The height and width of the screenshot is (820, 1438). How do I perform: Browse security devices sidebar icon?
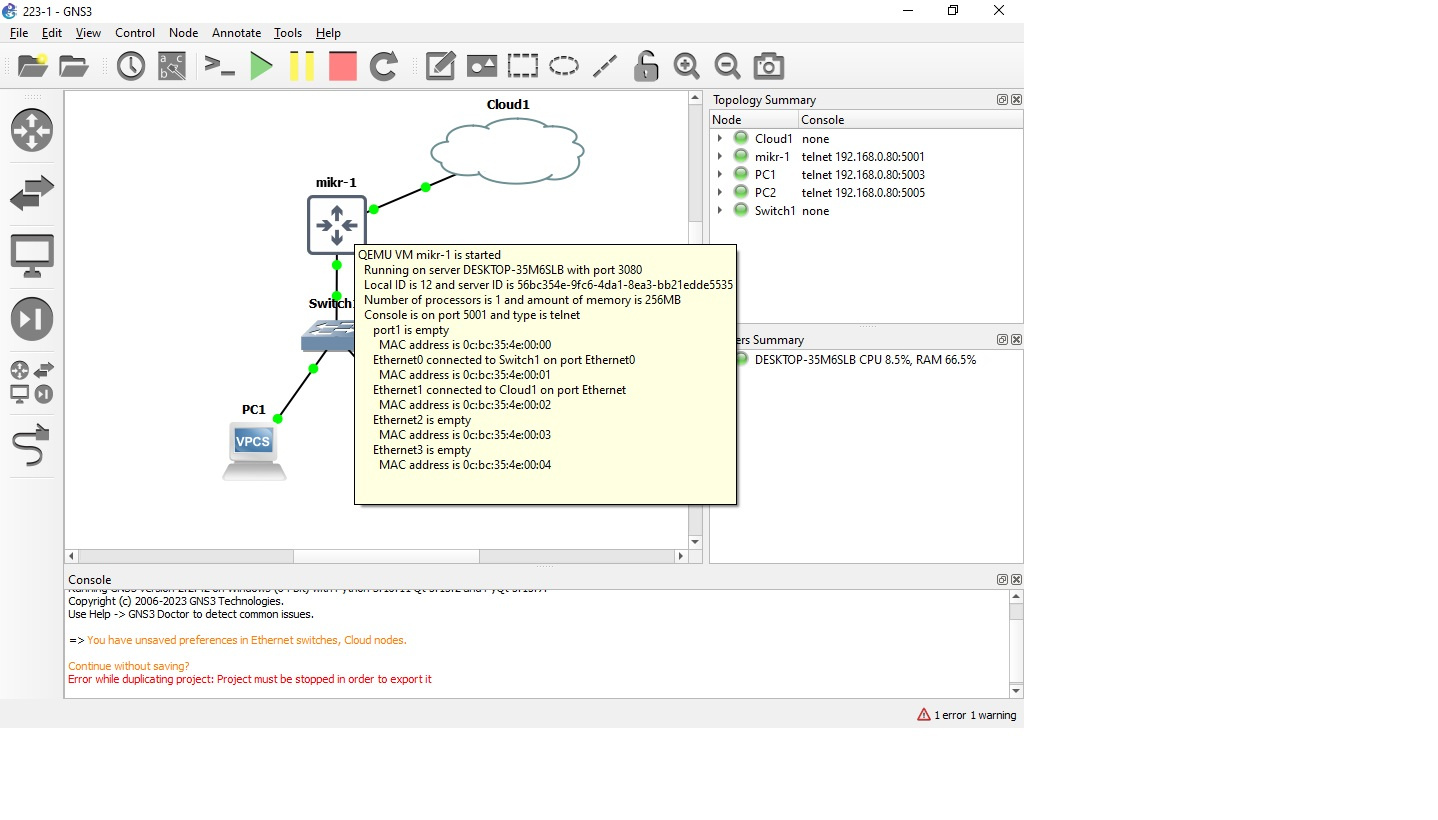pyautogui.click(x=32, y=319)
